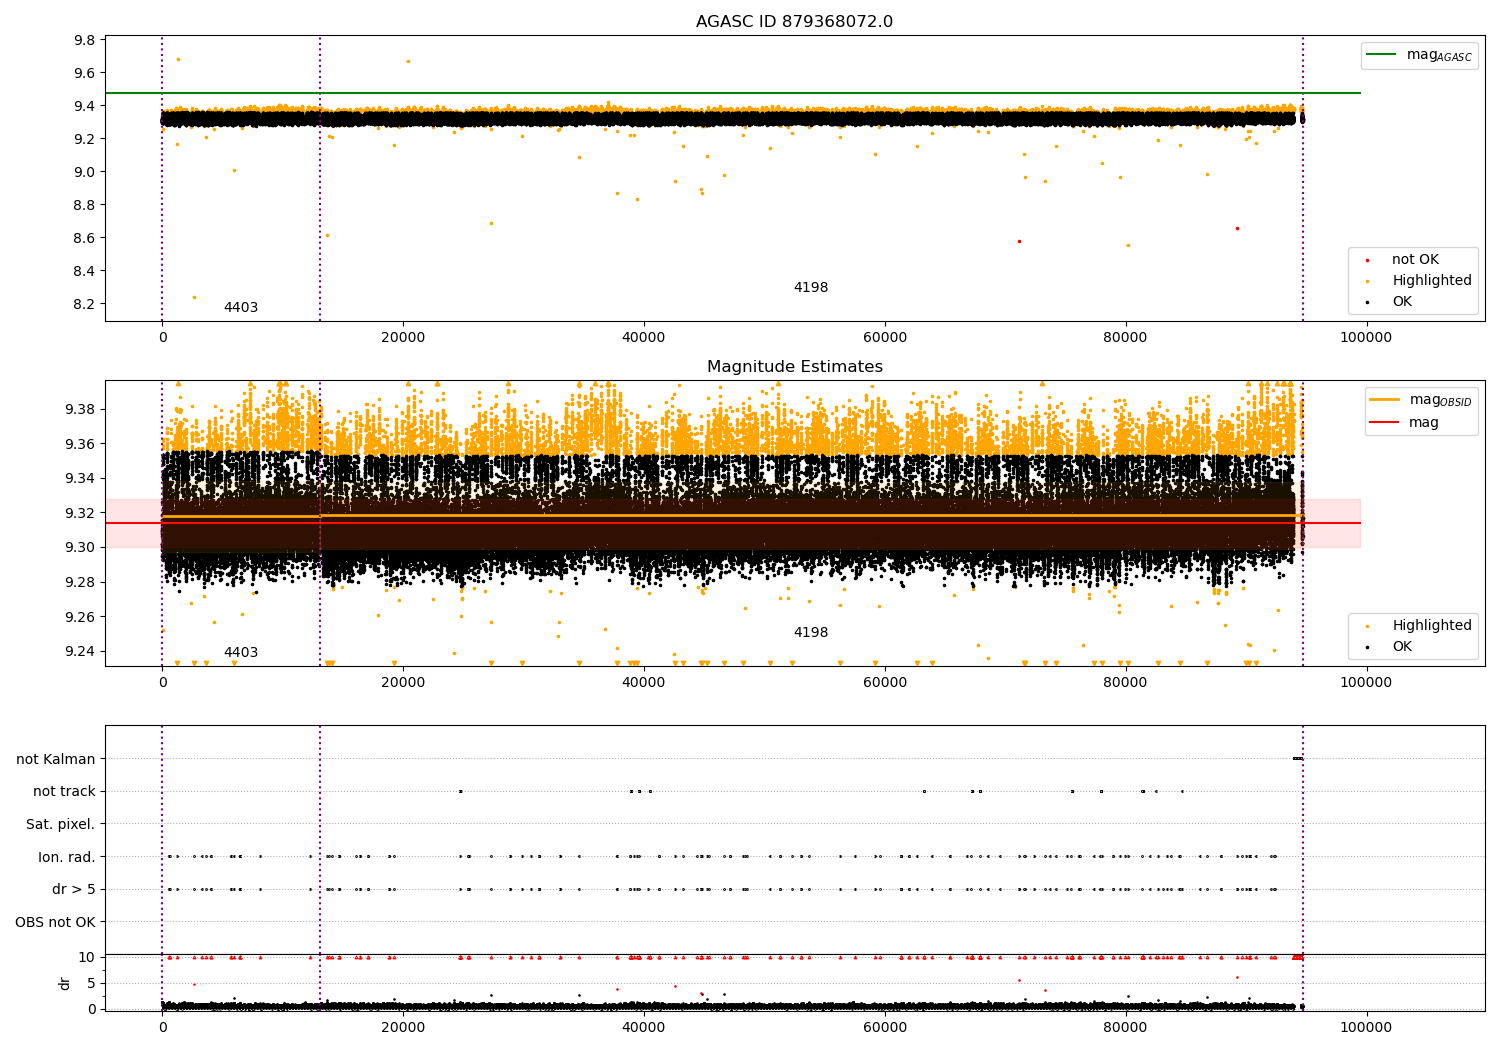This screenshot has width=1500, height=1050.
Task: Select 'Highlighted' legend entry in Magnitude Estimates plot
Action: [x=1431, y=626]
